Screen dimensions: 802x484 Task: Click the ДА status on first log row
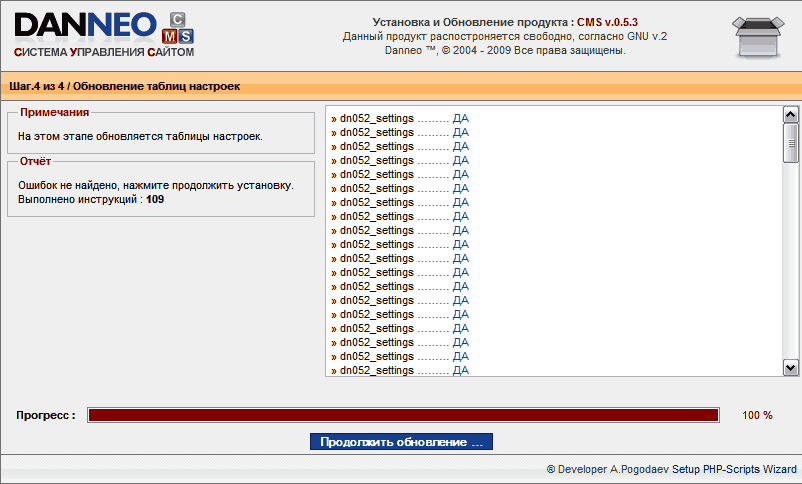click(x=460, y=118)
